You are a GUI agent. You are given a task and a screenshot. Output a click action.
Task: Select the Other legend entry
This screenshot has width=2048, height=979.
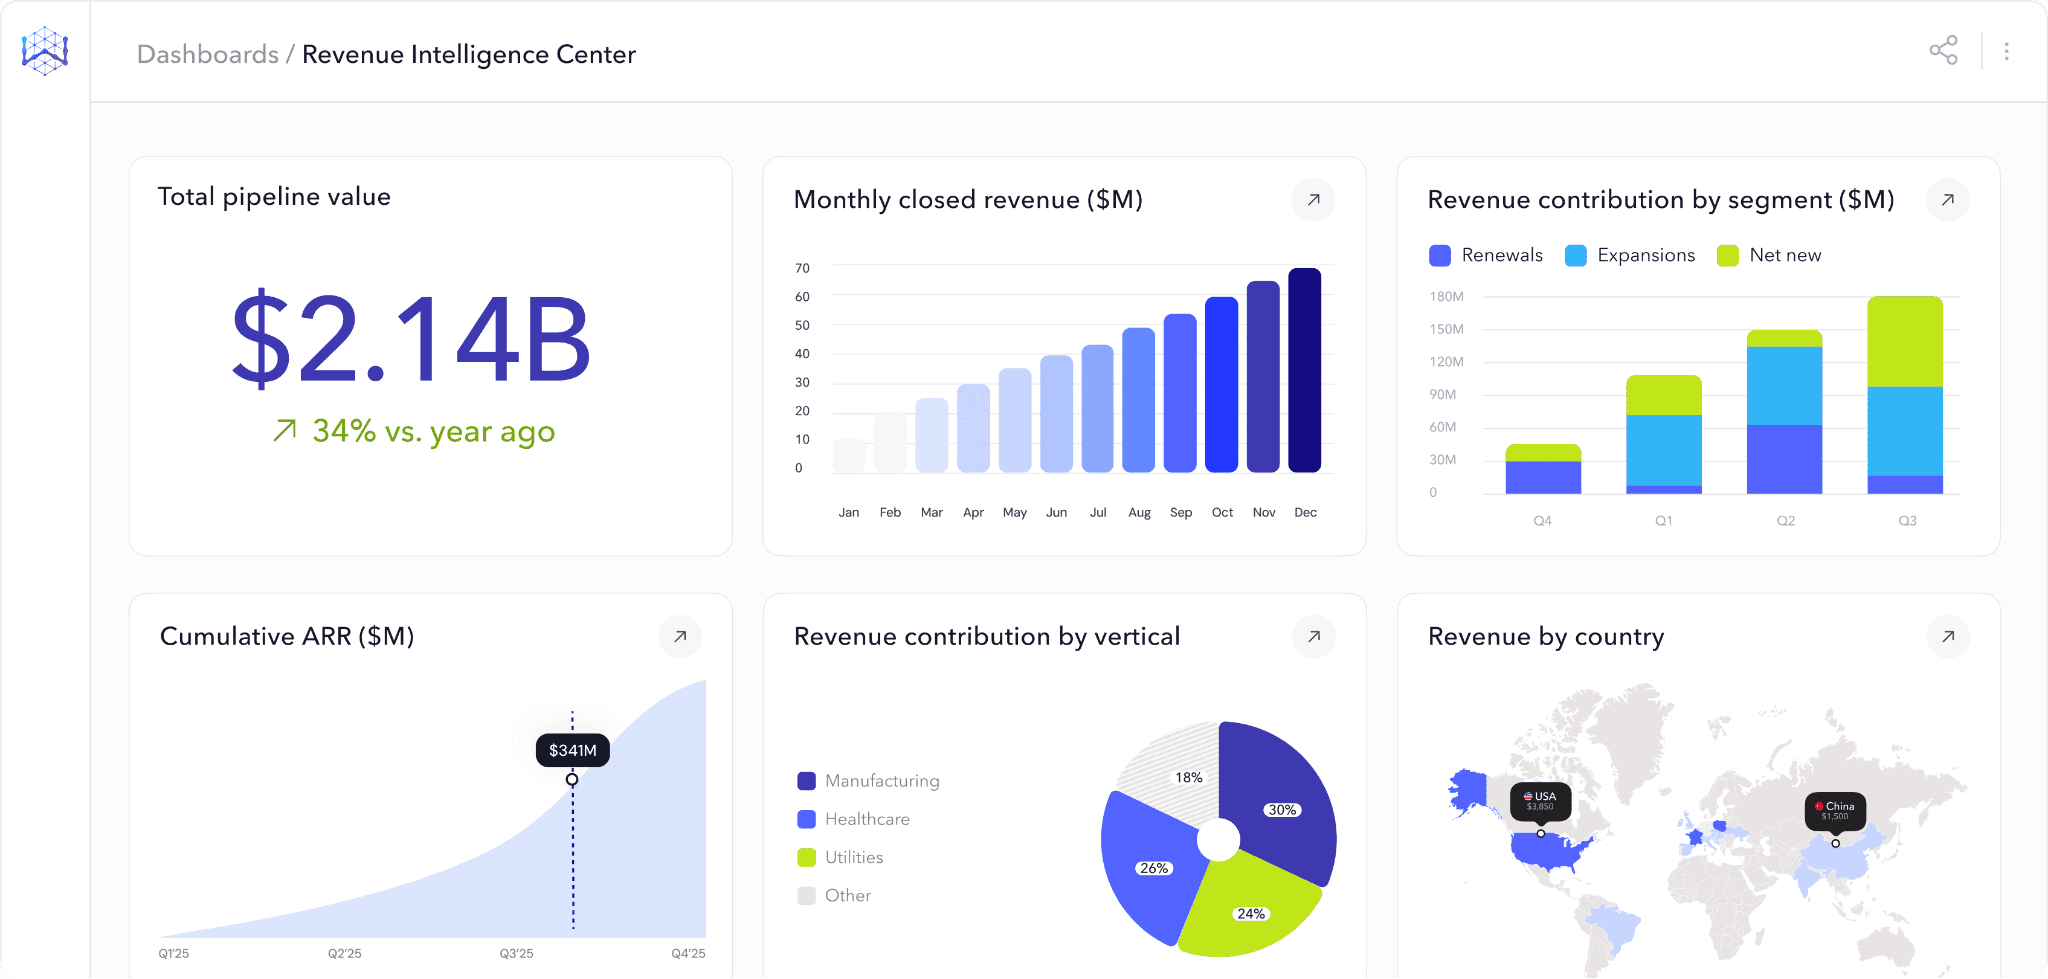click(835, 895)
